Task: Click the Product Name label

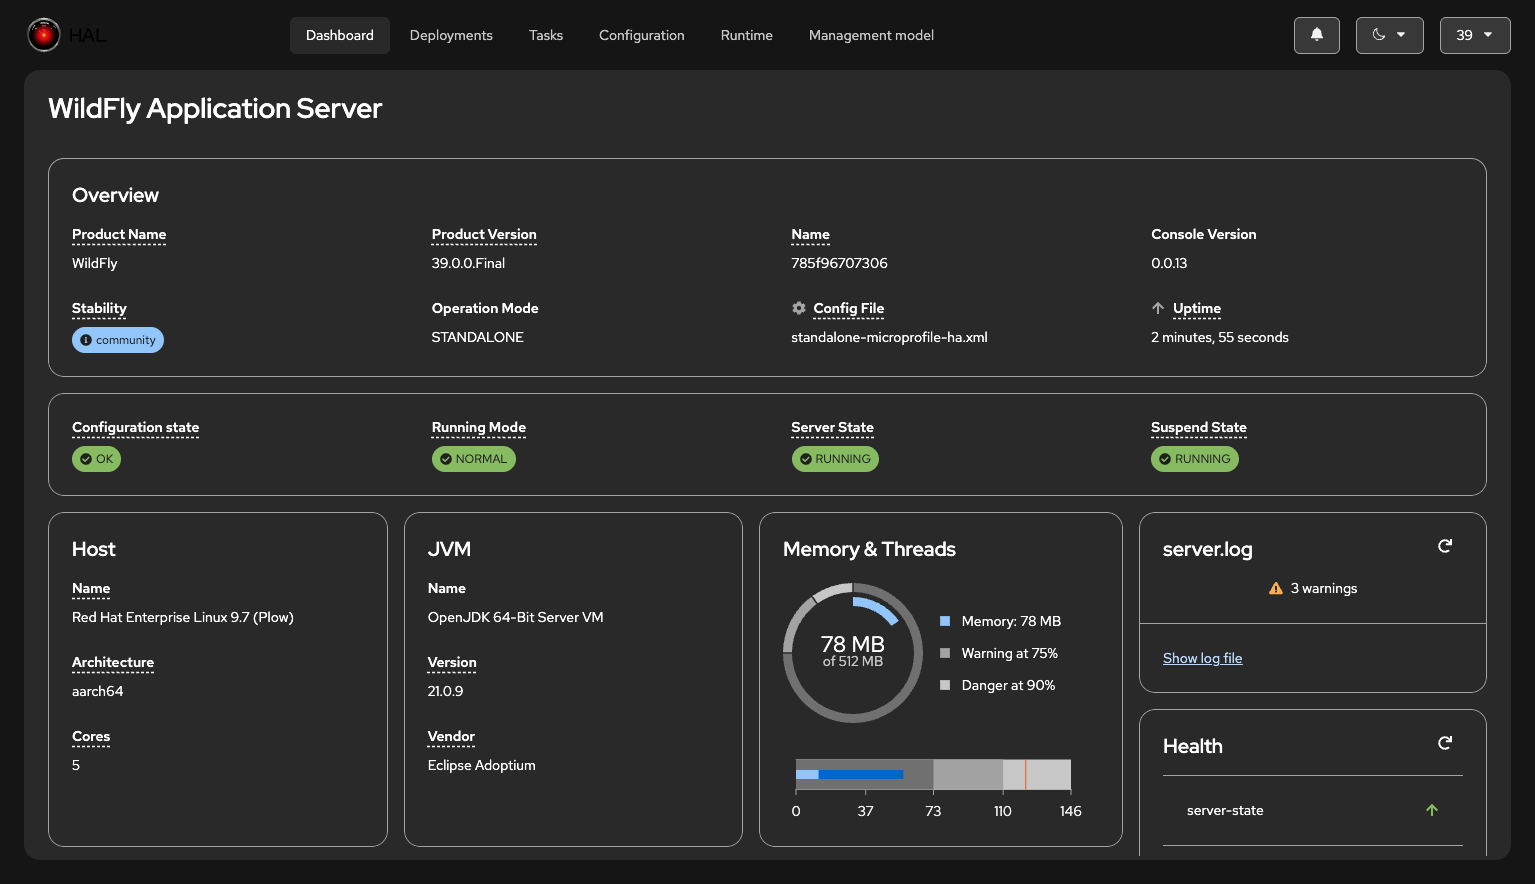Action: pos(119,234)
